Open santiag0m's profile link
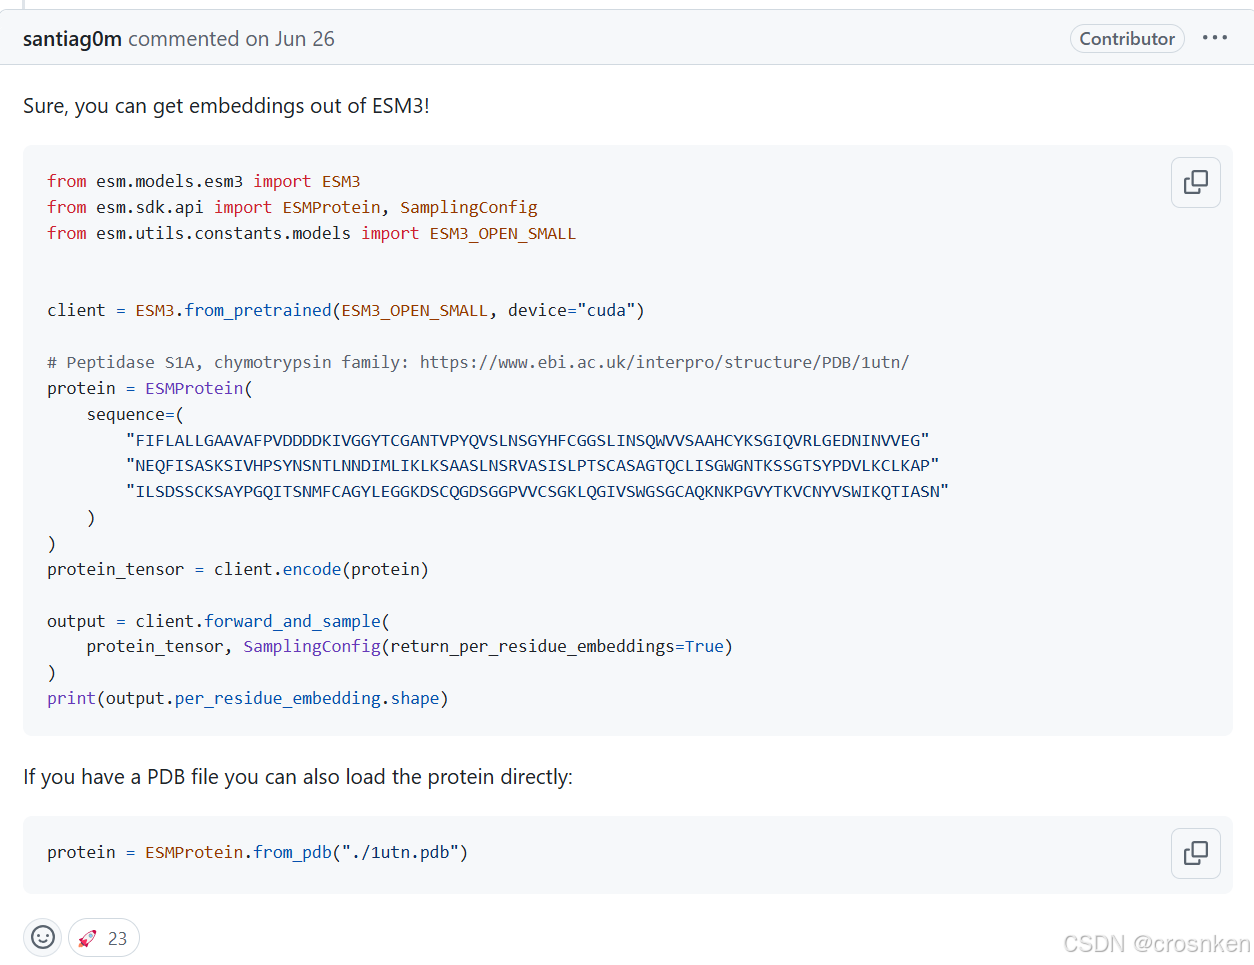 point(72,39)
